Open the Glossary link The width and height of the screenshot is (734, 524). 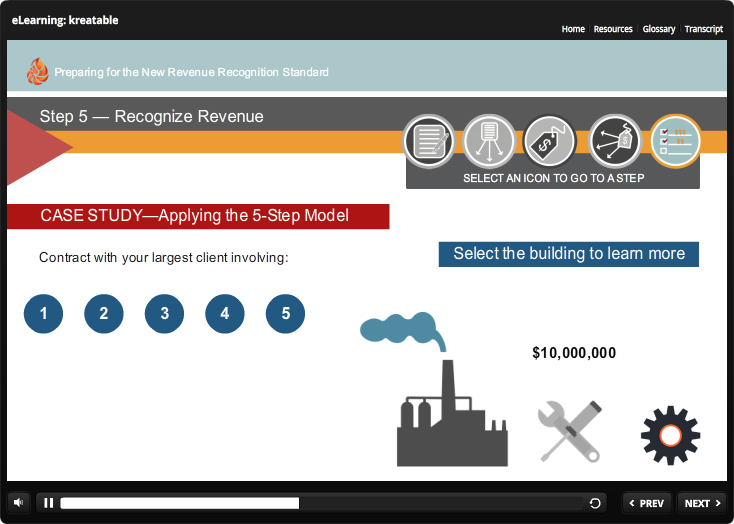tap(659, 29)
